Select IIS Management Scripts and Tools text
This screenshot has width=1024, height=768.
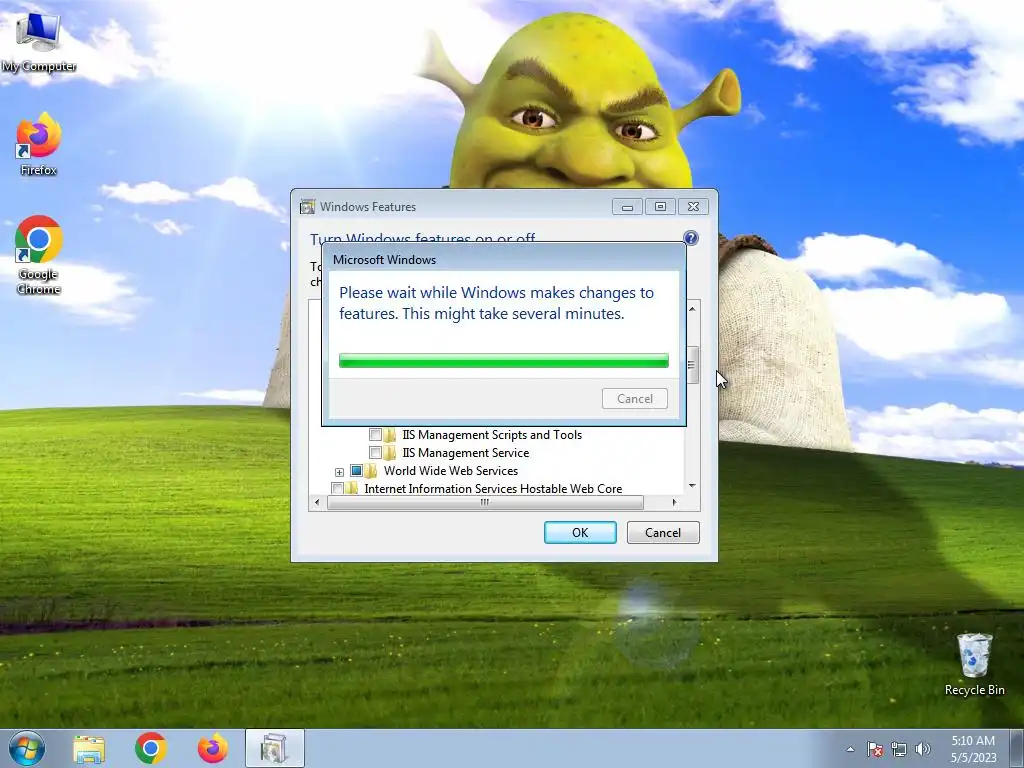tap(492, 434)
